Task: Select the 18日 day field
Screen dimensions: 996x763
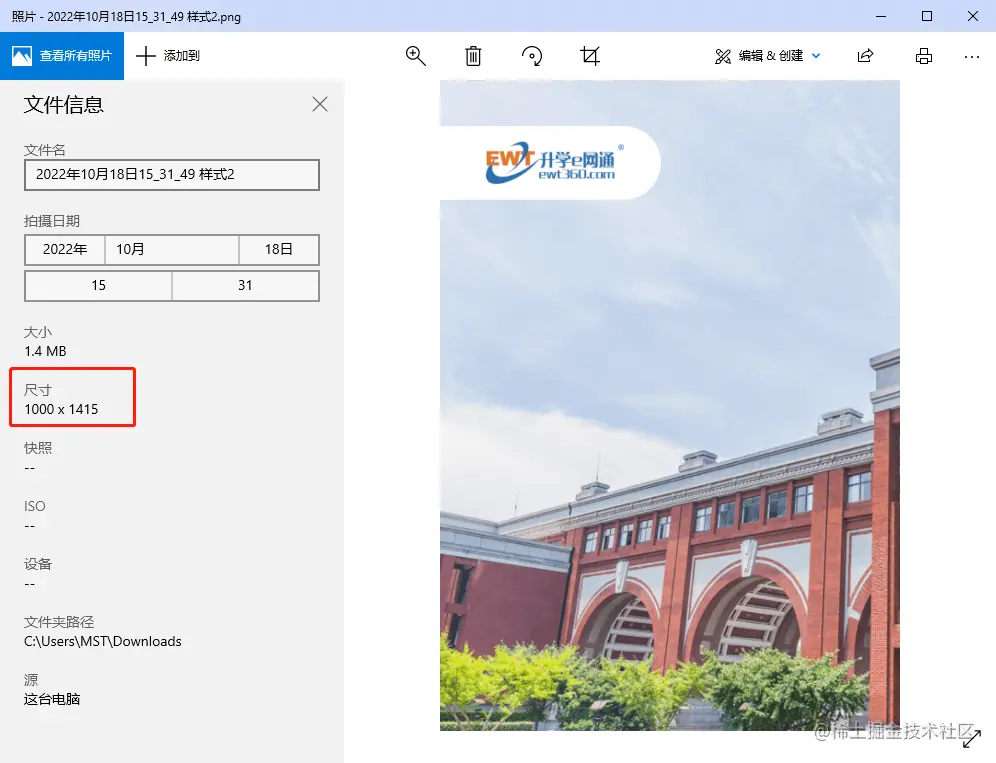Action: click(279, 250)
